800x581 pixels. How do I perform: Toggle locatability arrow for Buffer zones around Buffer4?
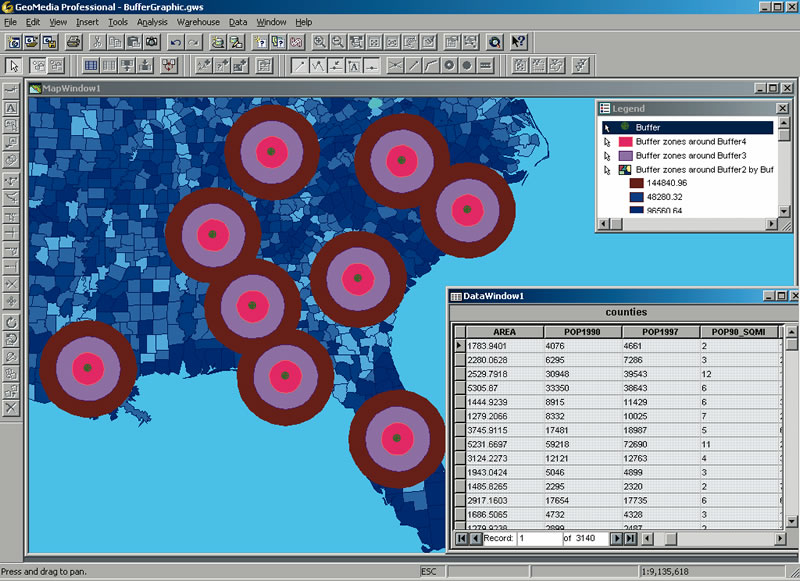[607, 142]
